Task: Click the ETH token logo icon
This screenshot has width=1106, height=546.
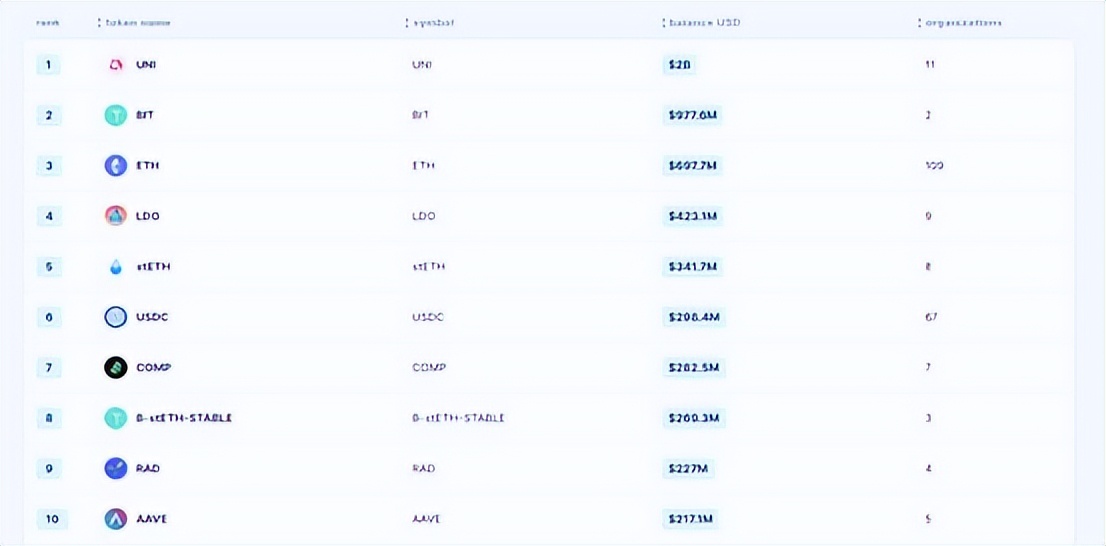Action: [116, 166]
